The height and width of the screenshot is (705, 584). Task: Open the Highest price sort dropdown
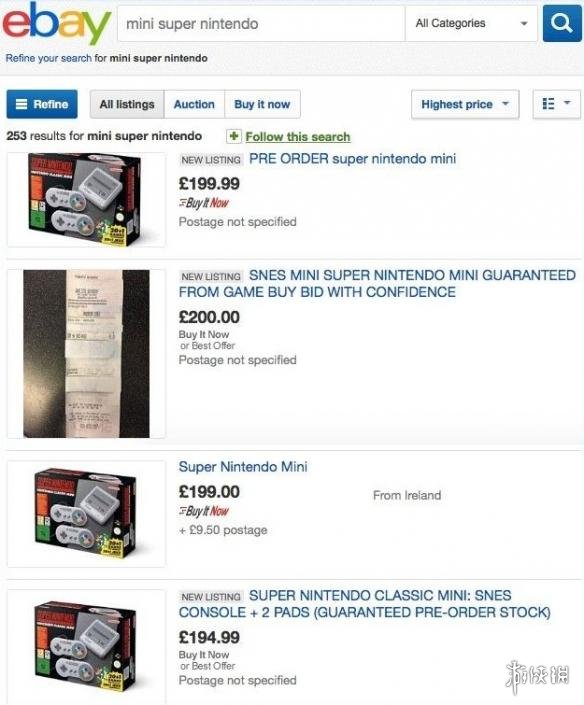tap(465, 104)
